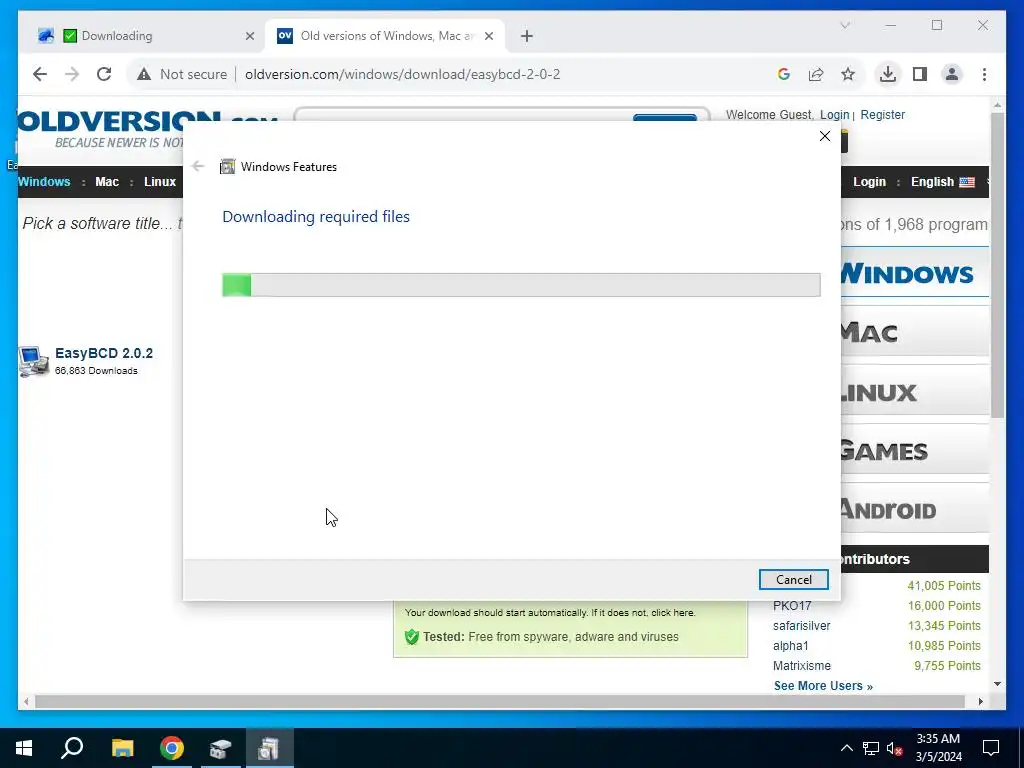
Task: Close the Downloading tab
Action: pos(249,37)
